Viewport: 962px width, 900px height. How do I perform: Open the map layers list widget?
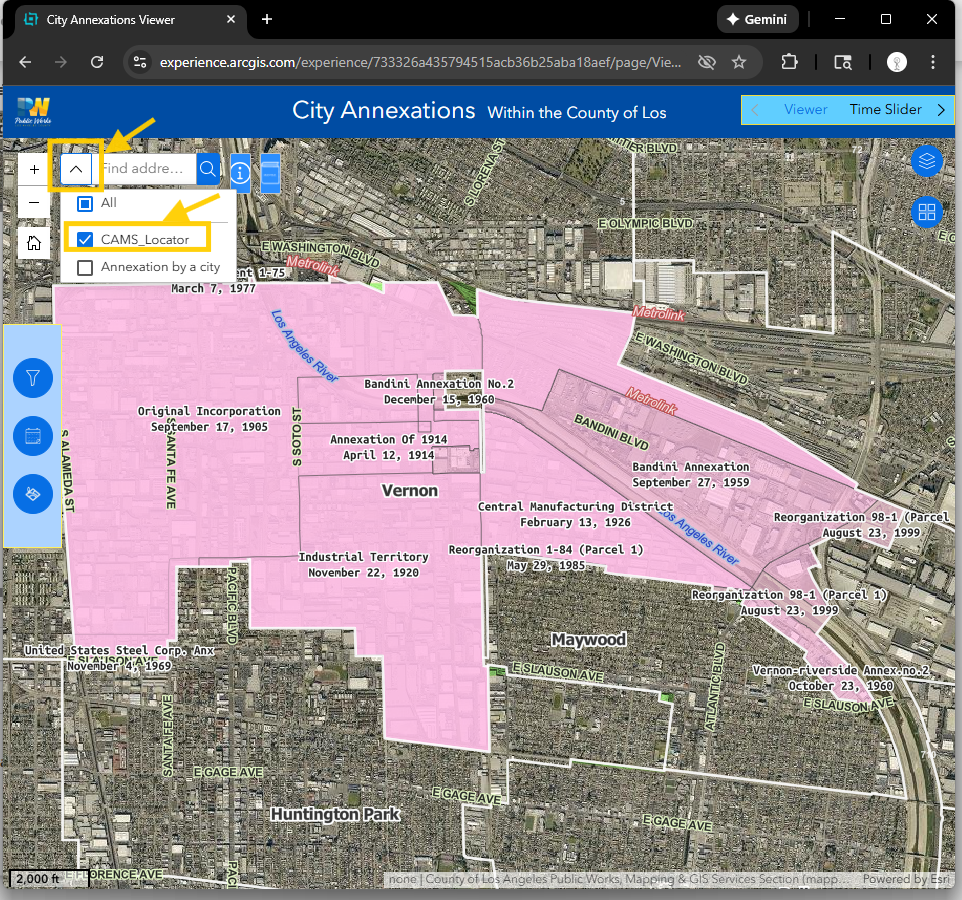click(927, 161)
